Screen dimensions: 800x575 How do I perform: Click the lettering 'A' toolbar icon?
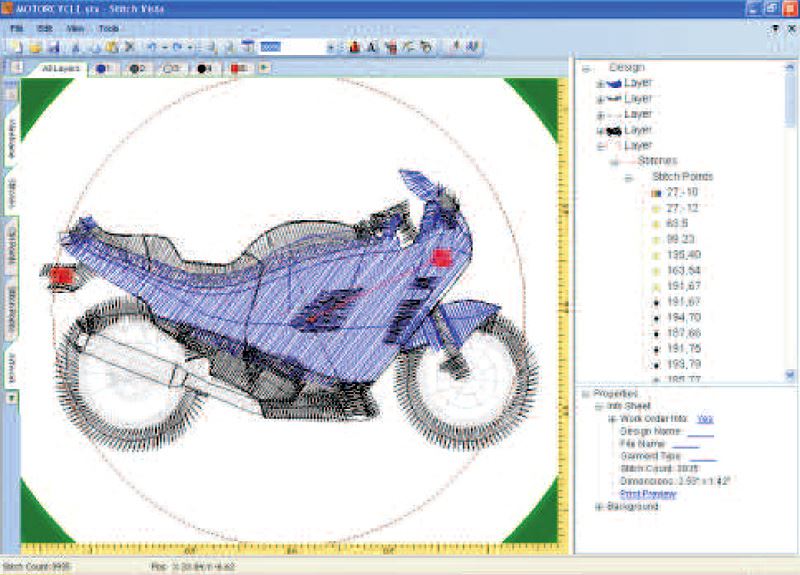point(372,47)
